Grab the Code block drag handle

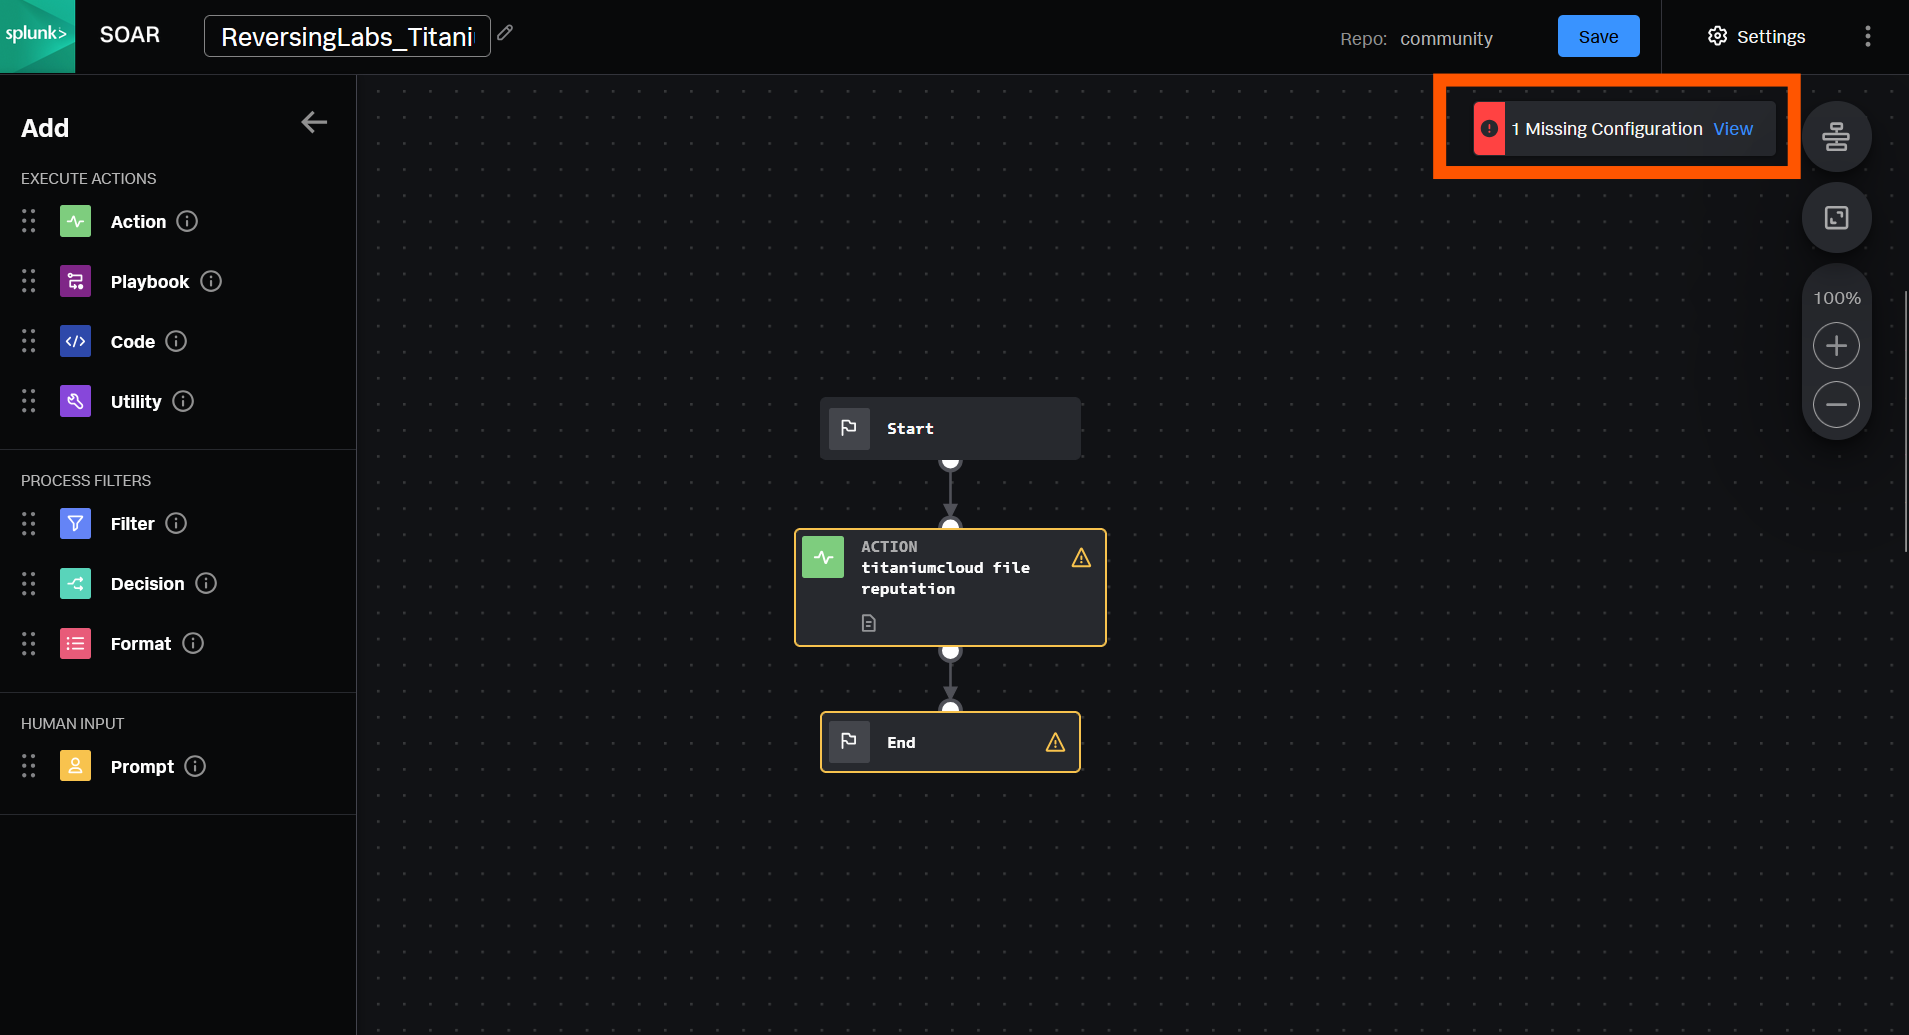[x=29, y=341]
